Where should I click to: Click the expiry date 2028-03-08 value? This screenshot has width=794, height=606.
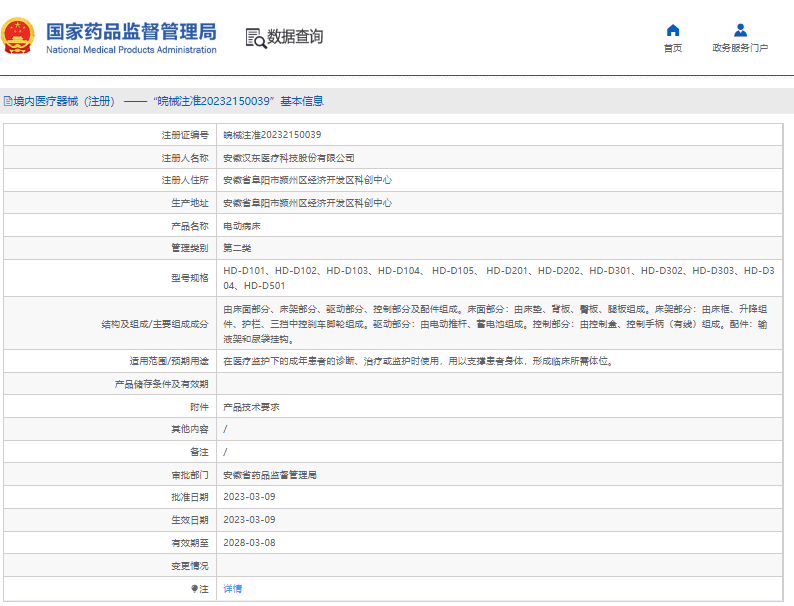[249, 543]
